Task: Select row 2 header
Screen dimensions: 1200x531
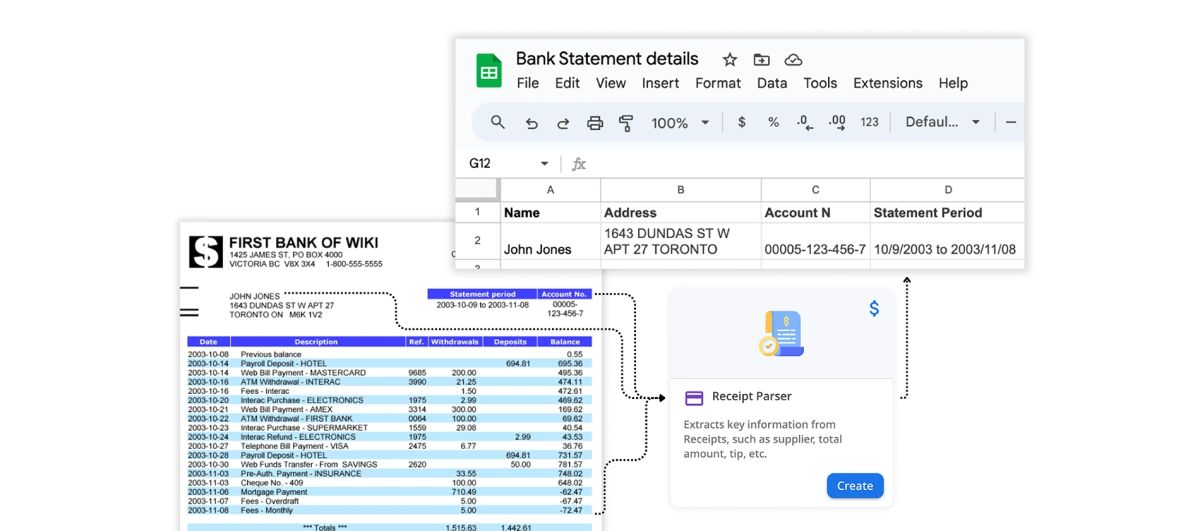Action: pyautogui.click(x=478, y=241)
